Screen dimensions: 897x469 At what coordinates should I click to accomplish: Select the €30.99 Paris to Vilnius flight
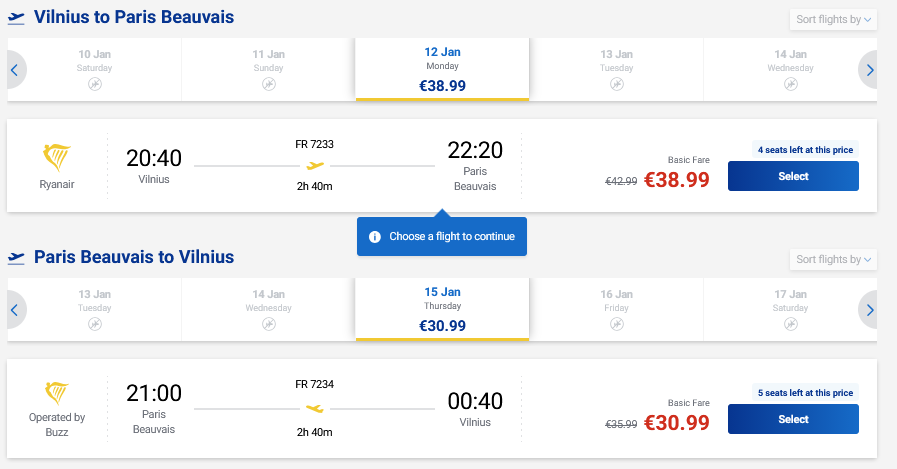pos(793,419)
